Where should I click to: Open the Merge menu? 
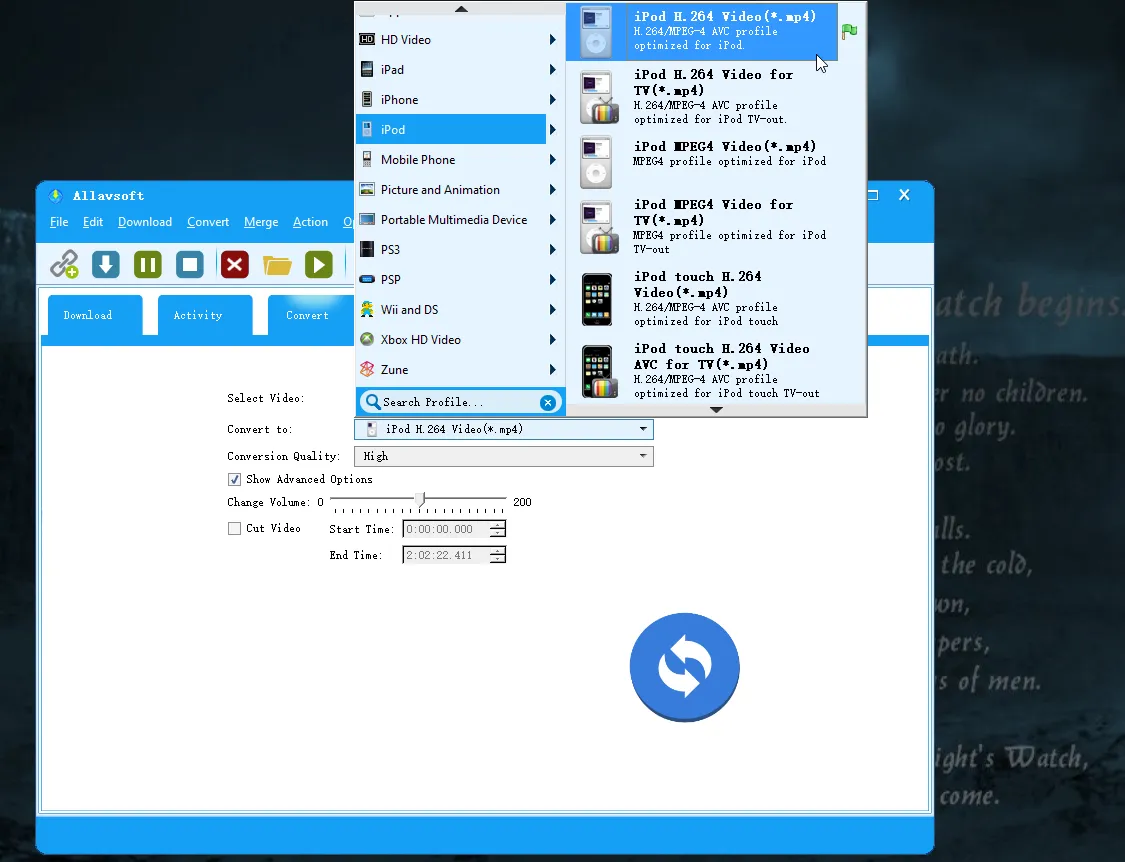[x=261, y=222]
